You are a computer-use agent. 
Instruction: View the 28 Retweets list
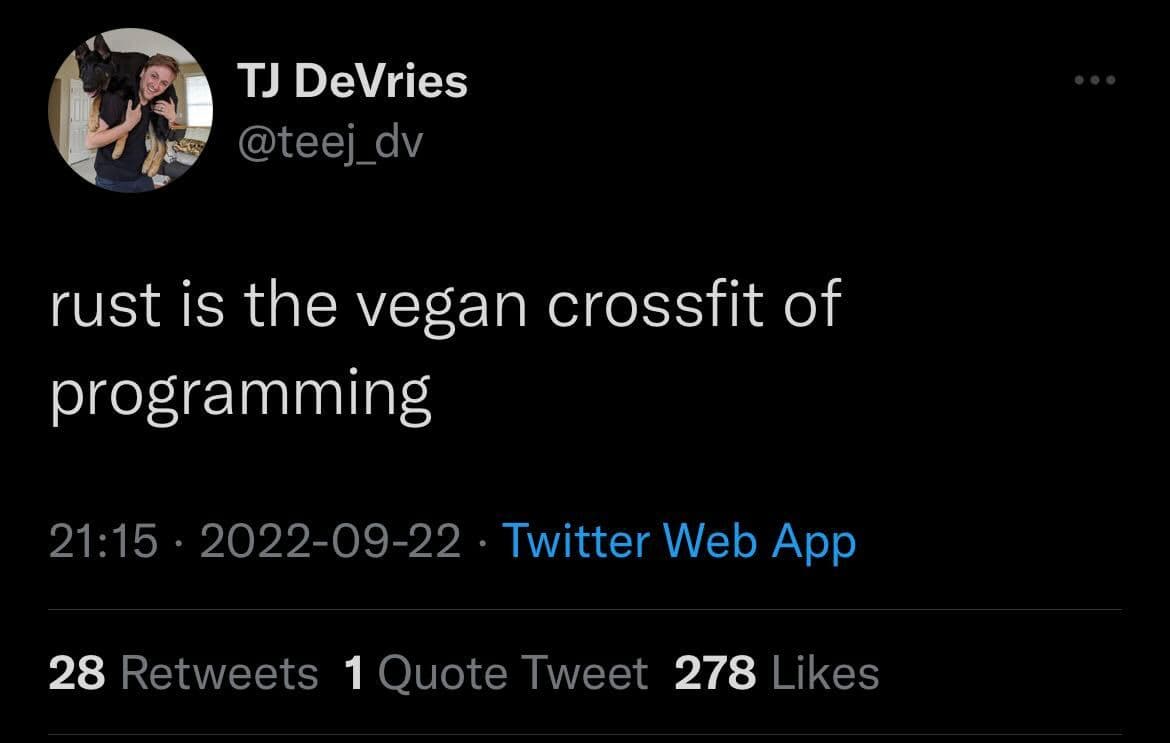pyautogui.click(x=183, y=673)
